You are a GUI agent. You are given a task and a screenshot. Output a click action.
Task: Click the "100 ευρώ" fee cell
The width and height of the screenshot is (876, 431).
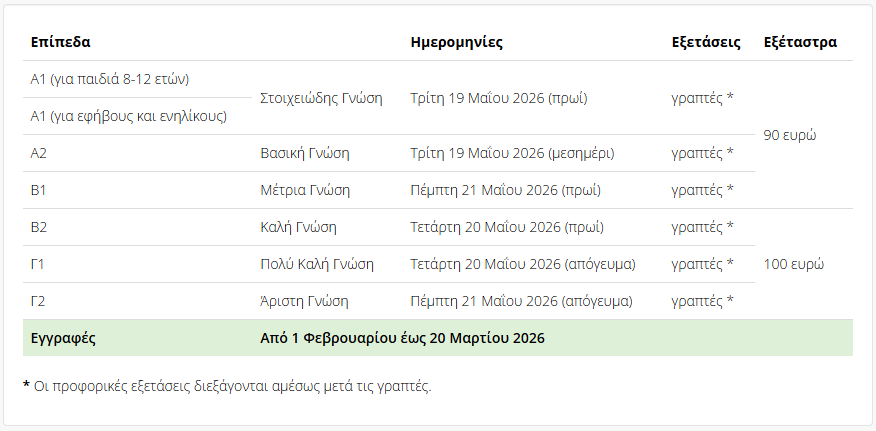[x=793, y=264]
